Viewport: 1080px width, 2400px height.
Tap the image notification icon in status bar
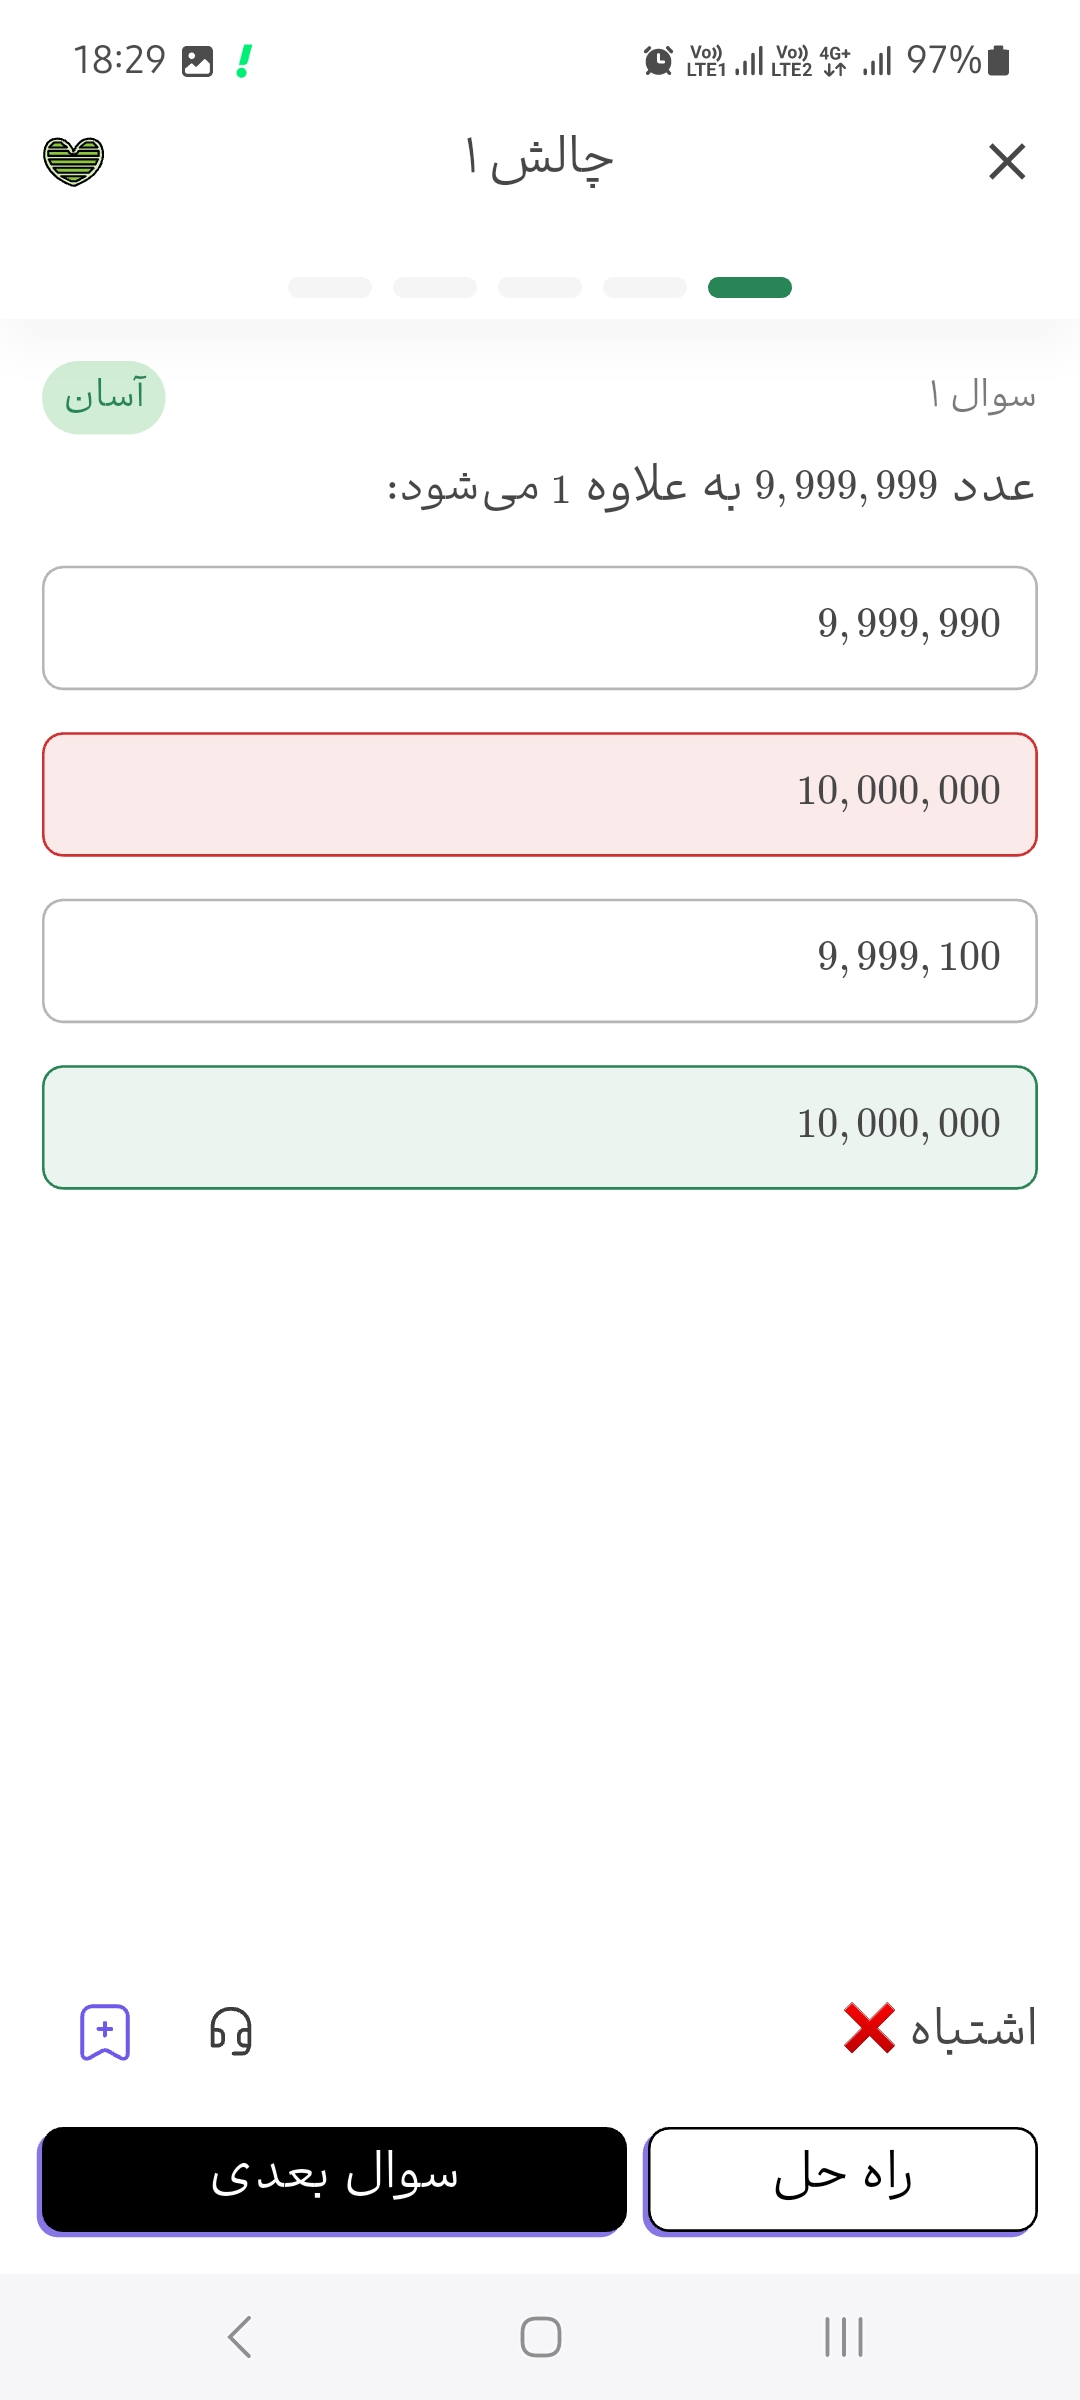(x=197, y=62)
